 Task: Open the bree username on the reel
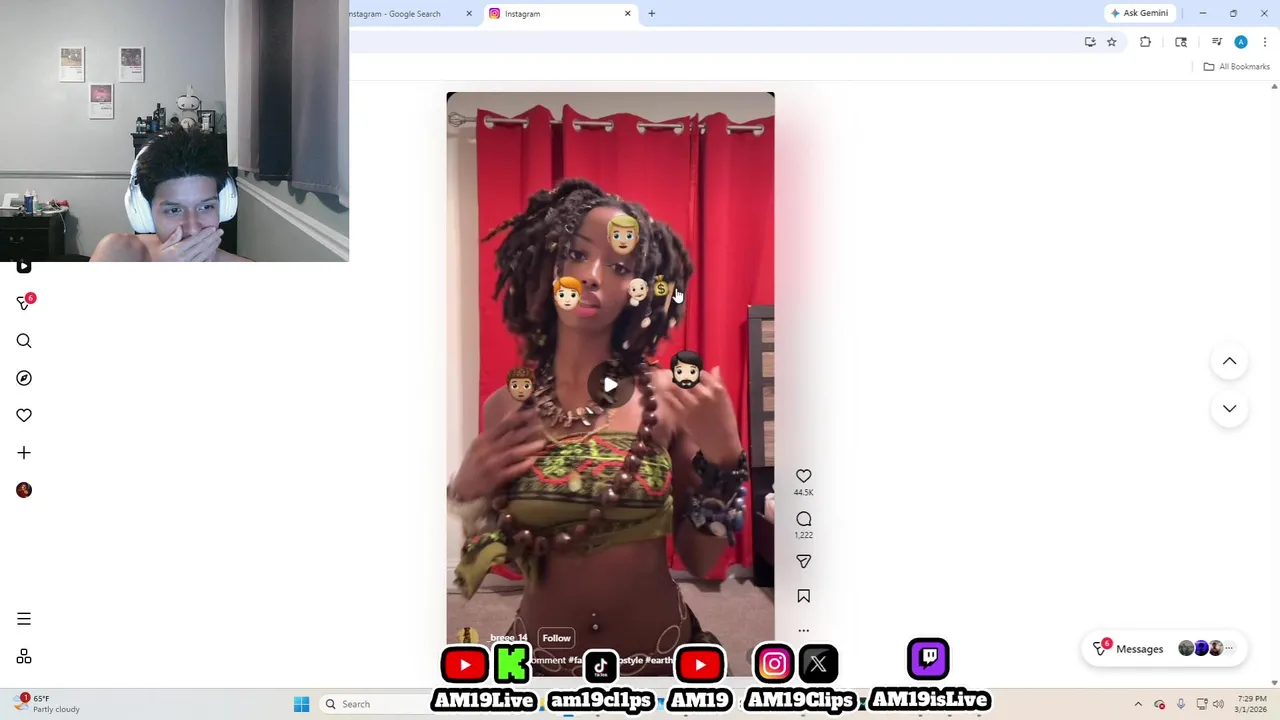(x=508, y=638)
